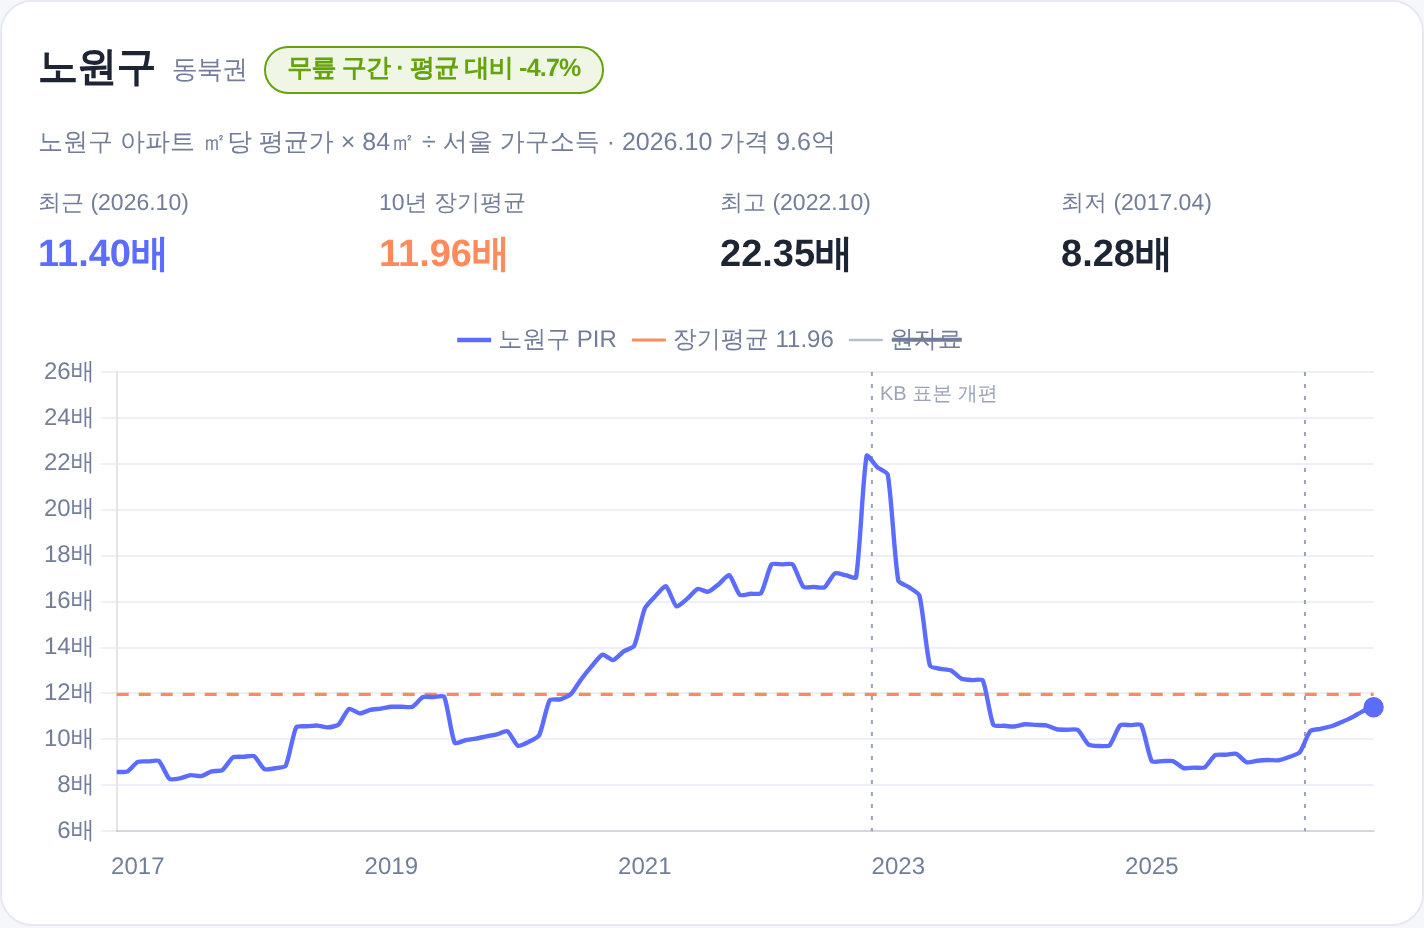Click the 11.96배 long-term average value
1424x928 pixels.
[443, 254]
